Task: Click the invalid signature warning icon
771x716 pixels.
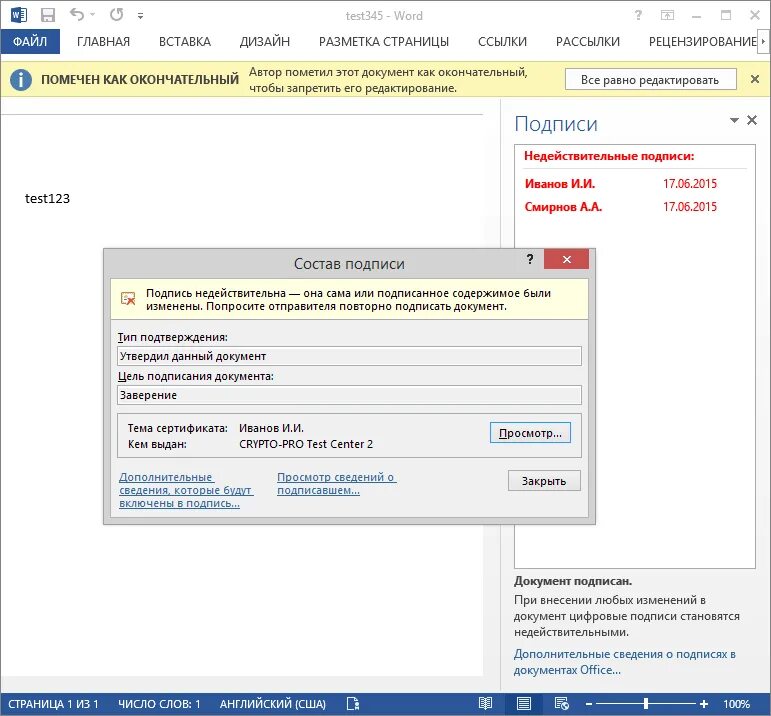Action: click(128, 298)
